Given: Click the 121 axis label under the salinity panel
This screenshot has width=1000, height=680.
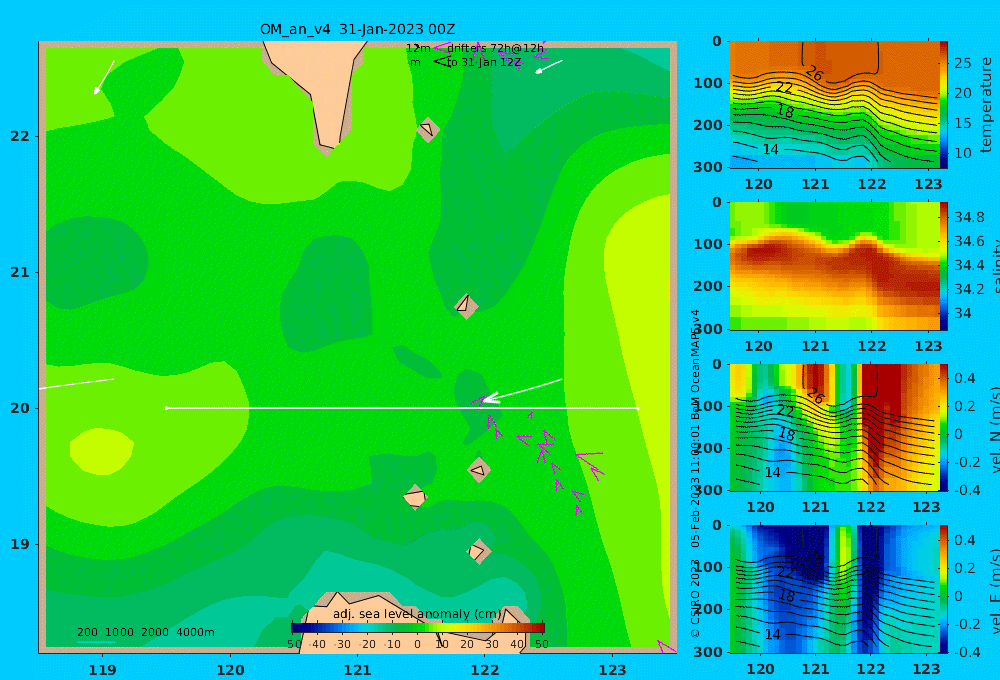Looking at the screenshot, I should 815,346.
